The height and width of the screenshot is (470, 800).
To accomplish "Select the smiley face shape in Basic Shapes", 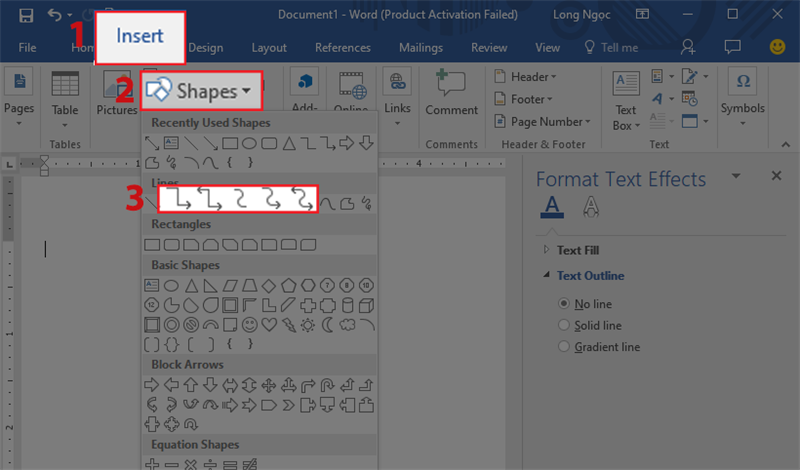I will [248, 325].
